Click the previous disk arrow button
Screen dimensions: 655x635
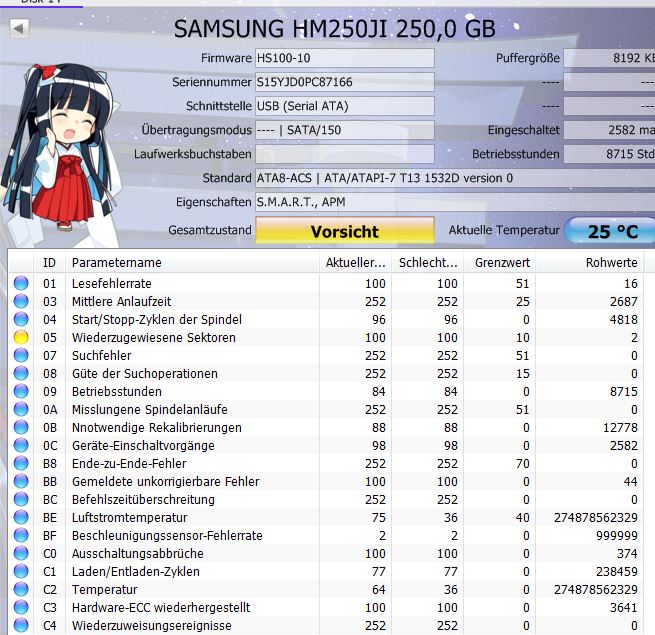[x=19, y=29]
